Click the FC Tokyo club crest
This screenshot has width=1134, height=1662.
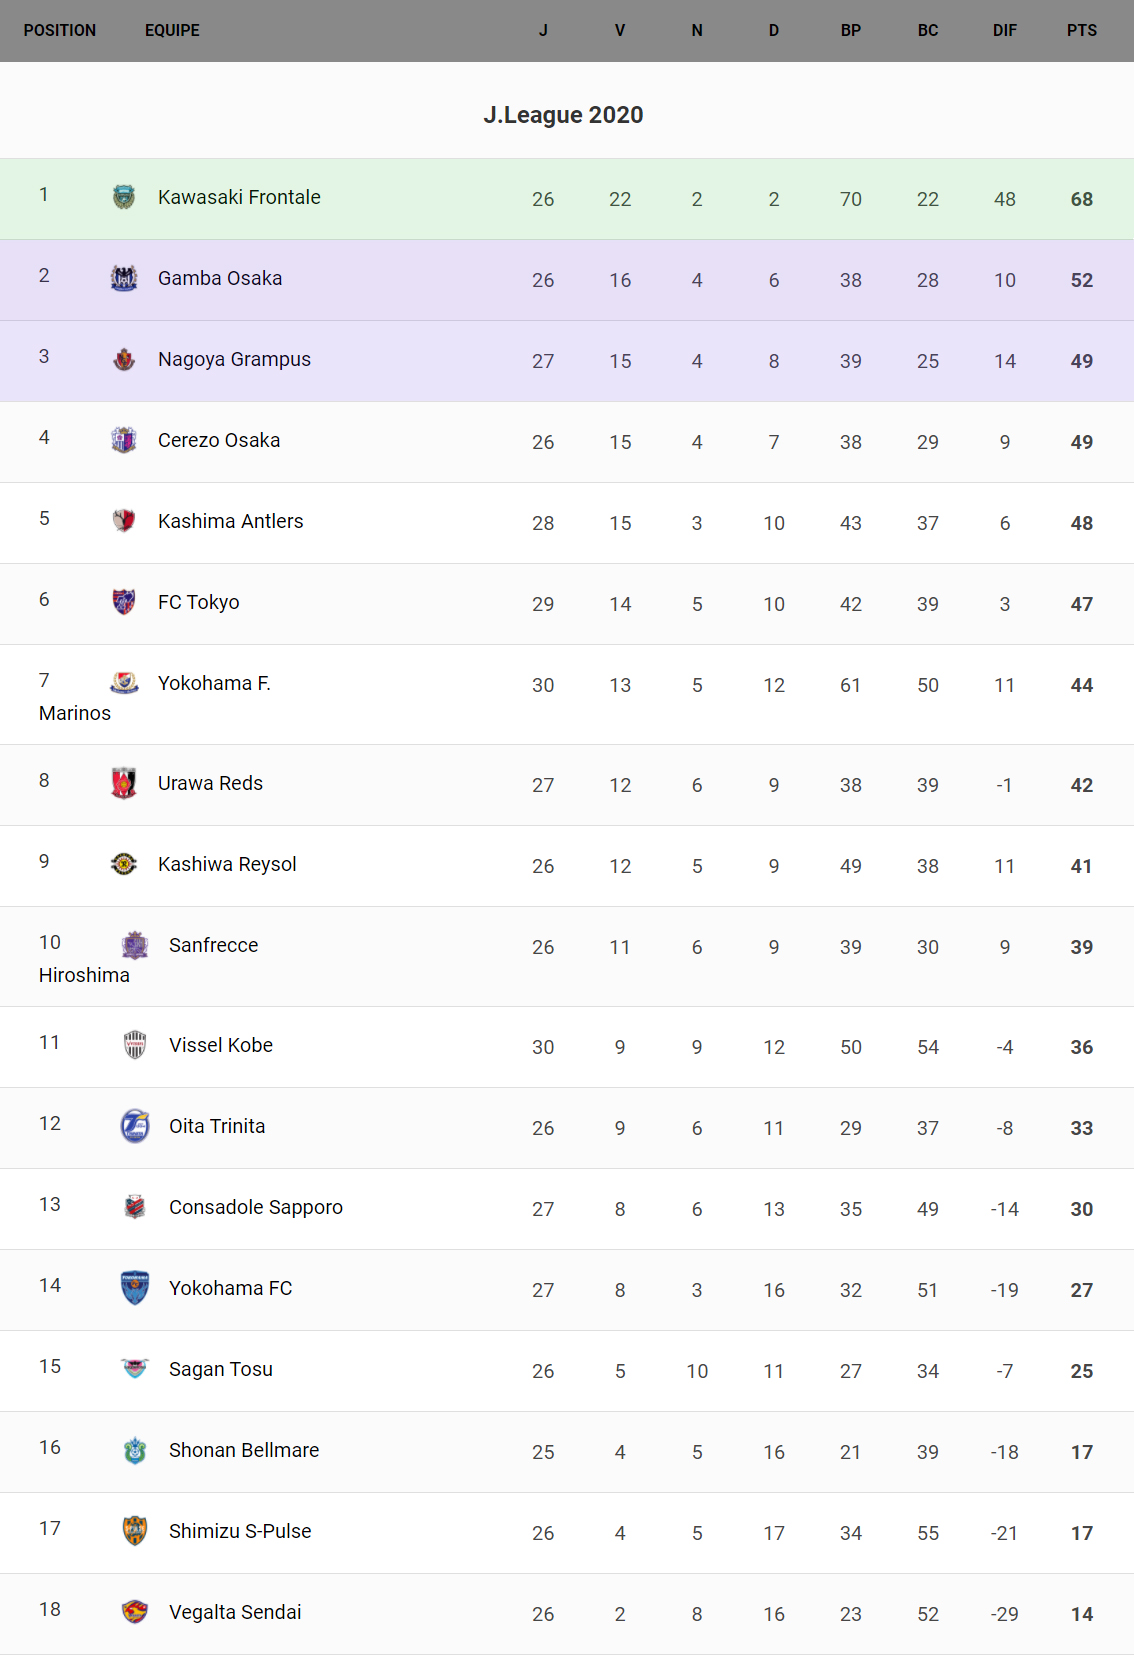[124, 602]
